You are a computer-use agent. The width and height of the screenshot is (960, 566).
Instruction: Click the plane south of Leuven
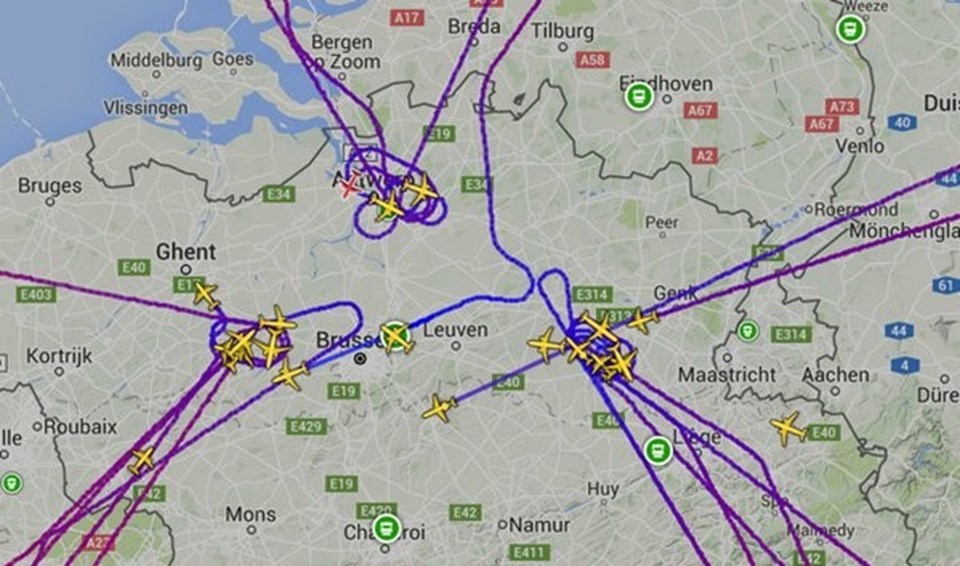(439, 408)
